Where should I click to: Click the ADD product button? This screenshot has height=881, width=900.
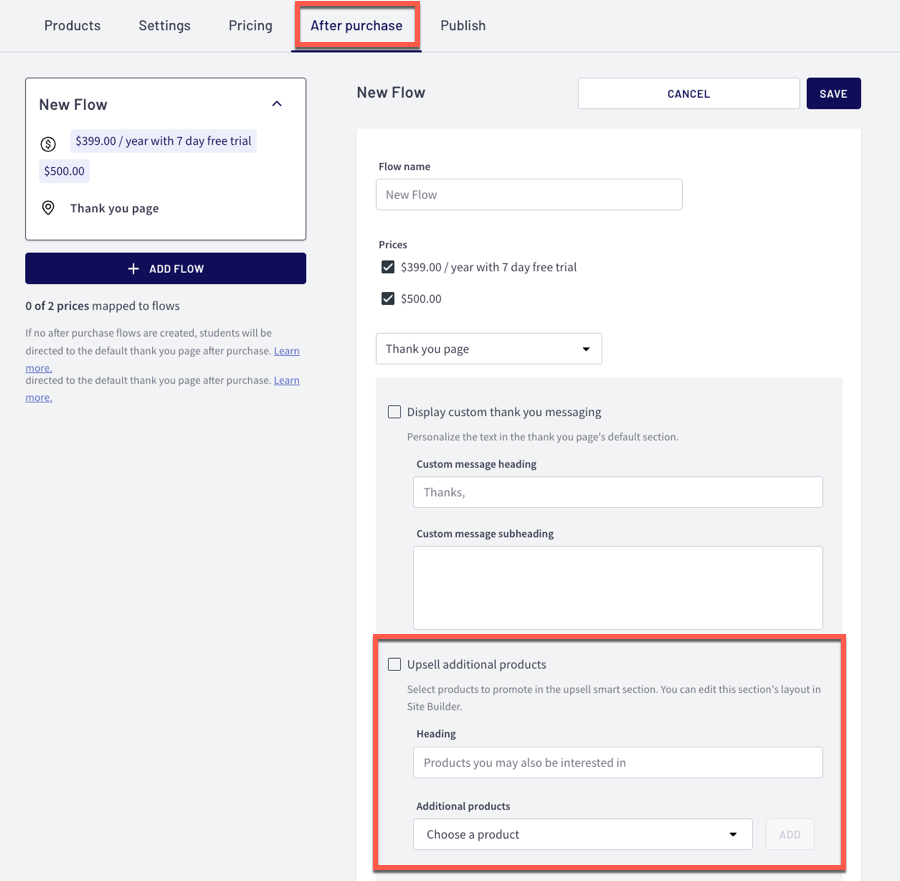[x=789, y=835]
